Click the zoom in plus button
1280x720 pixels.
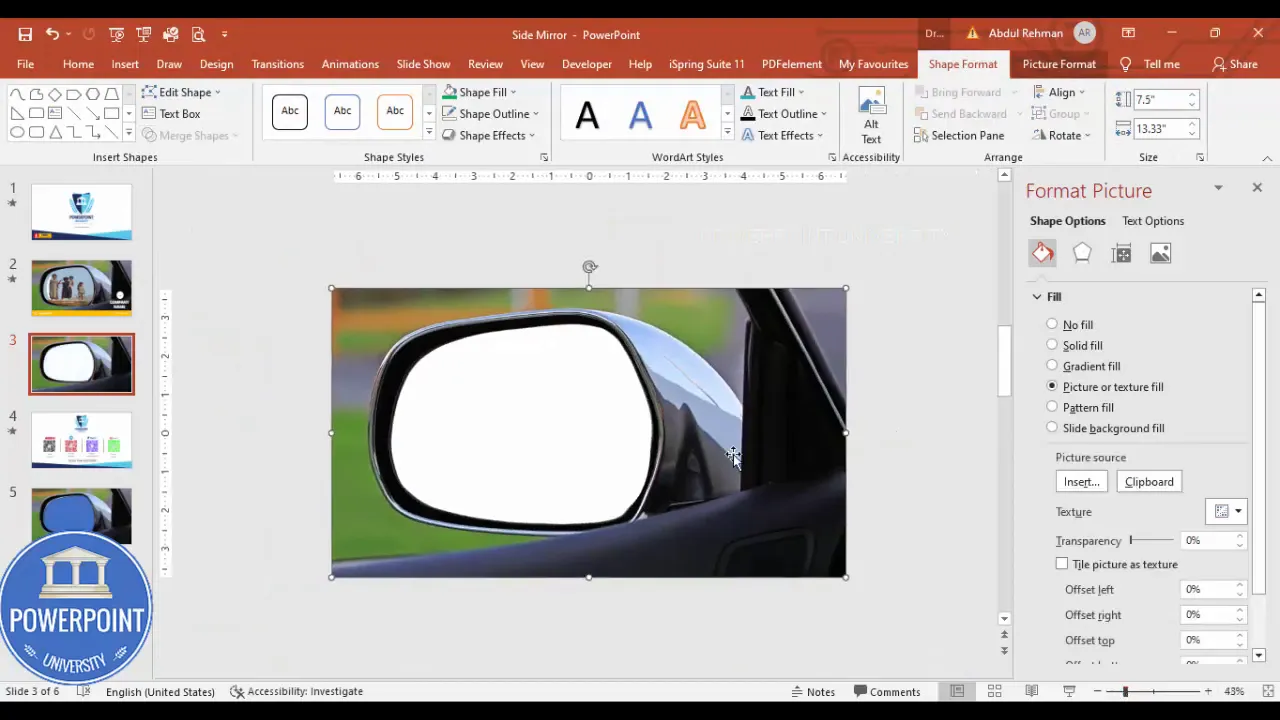click(x=1208, y=691)
